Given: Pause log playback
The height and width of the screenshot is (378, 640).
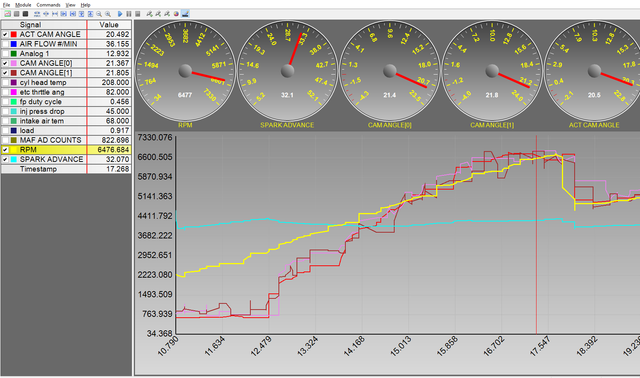Looking at the screenshot, I should point(129,14).
